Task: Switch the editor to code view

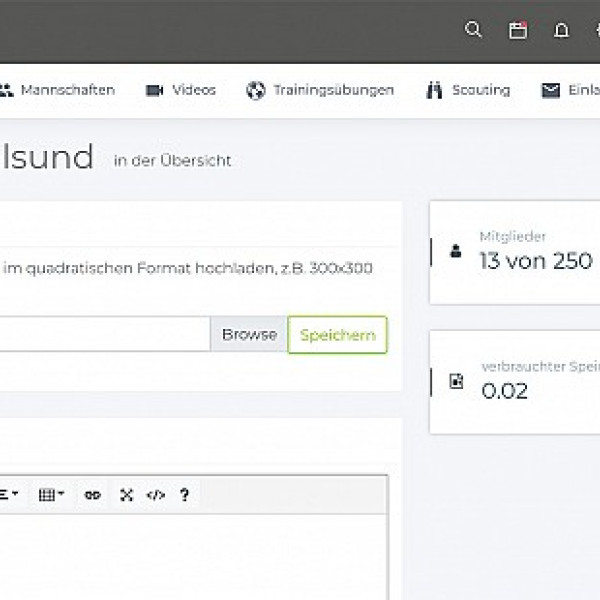Action: coord(155,494)
